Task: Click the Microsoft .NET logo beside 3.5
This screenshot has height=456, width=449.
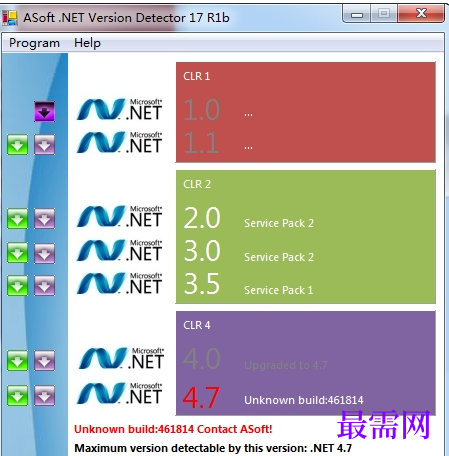Action: click(120, 283)
